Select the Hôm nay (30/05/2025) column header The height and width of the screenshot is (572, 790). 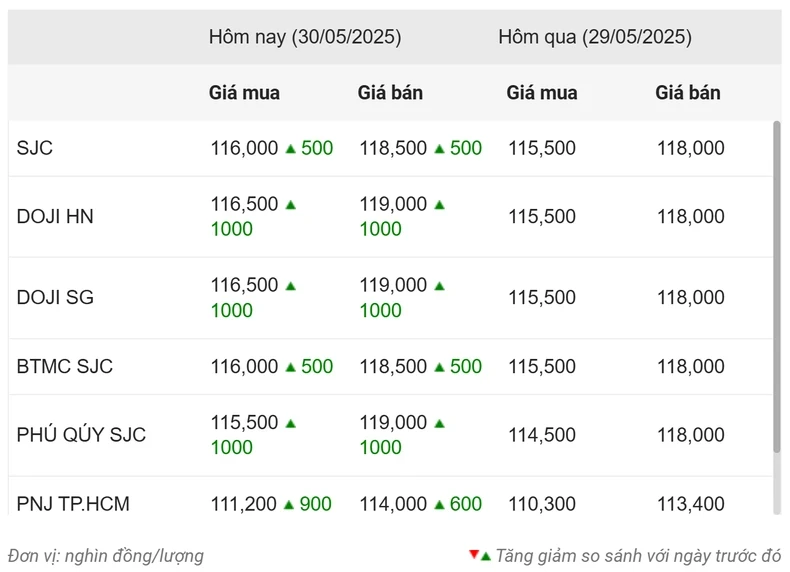click(305, 37)
